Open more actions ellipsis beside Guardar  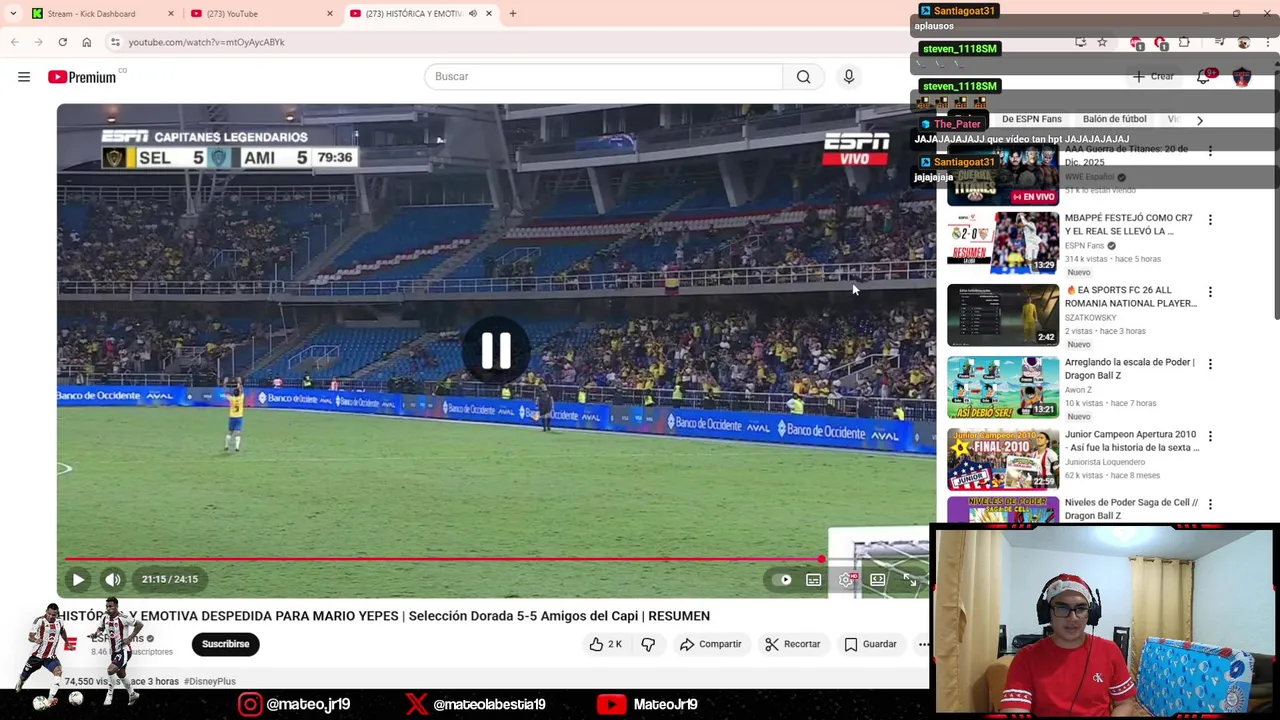[x=923, y=644]
